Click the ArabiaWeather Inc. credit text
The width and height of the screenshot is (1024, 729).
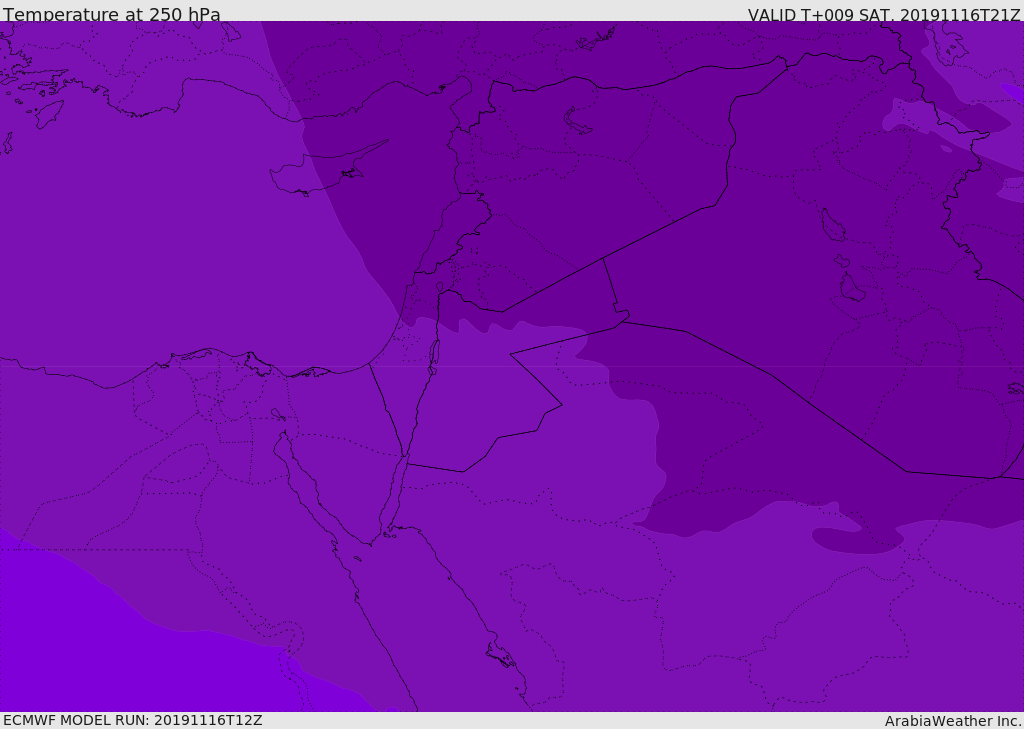tap(952, 721)
